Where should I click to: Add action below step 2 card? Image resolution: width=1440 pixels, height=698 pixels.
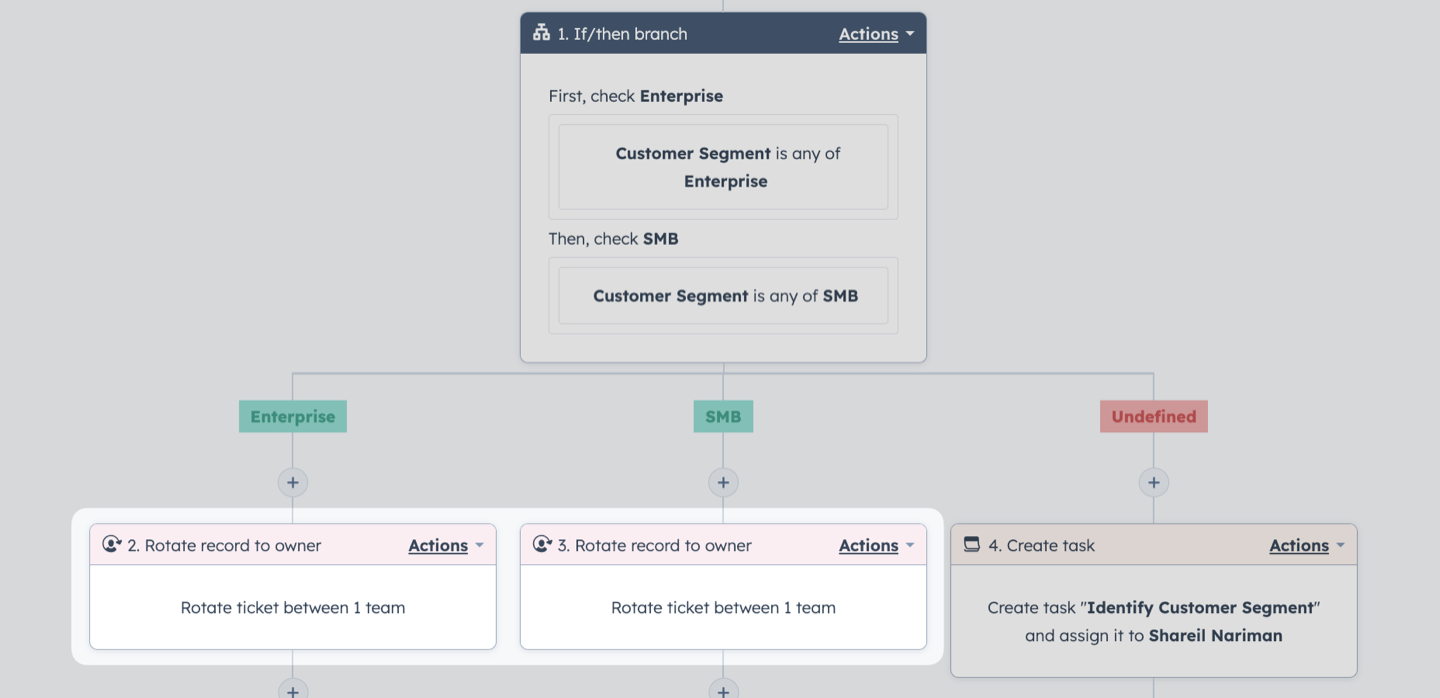coord(293,689)
